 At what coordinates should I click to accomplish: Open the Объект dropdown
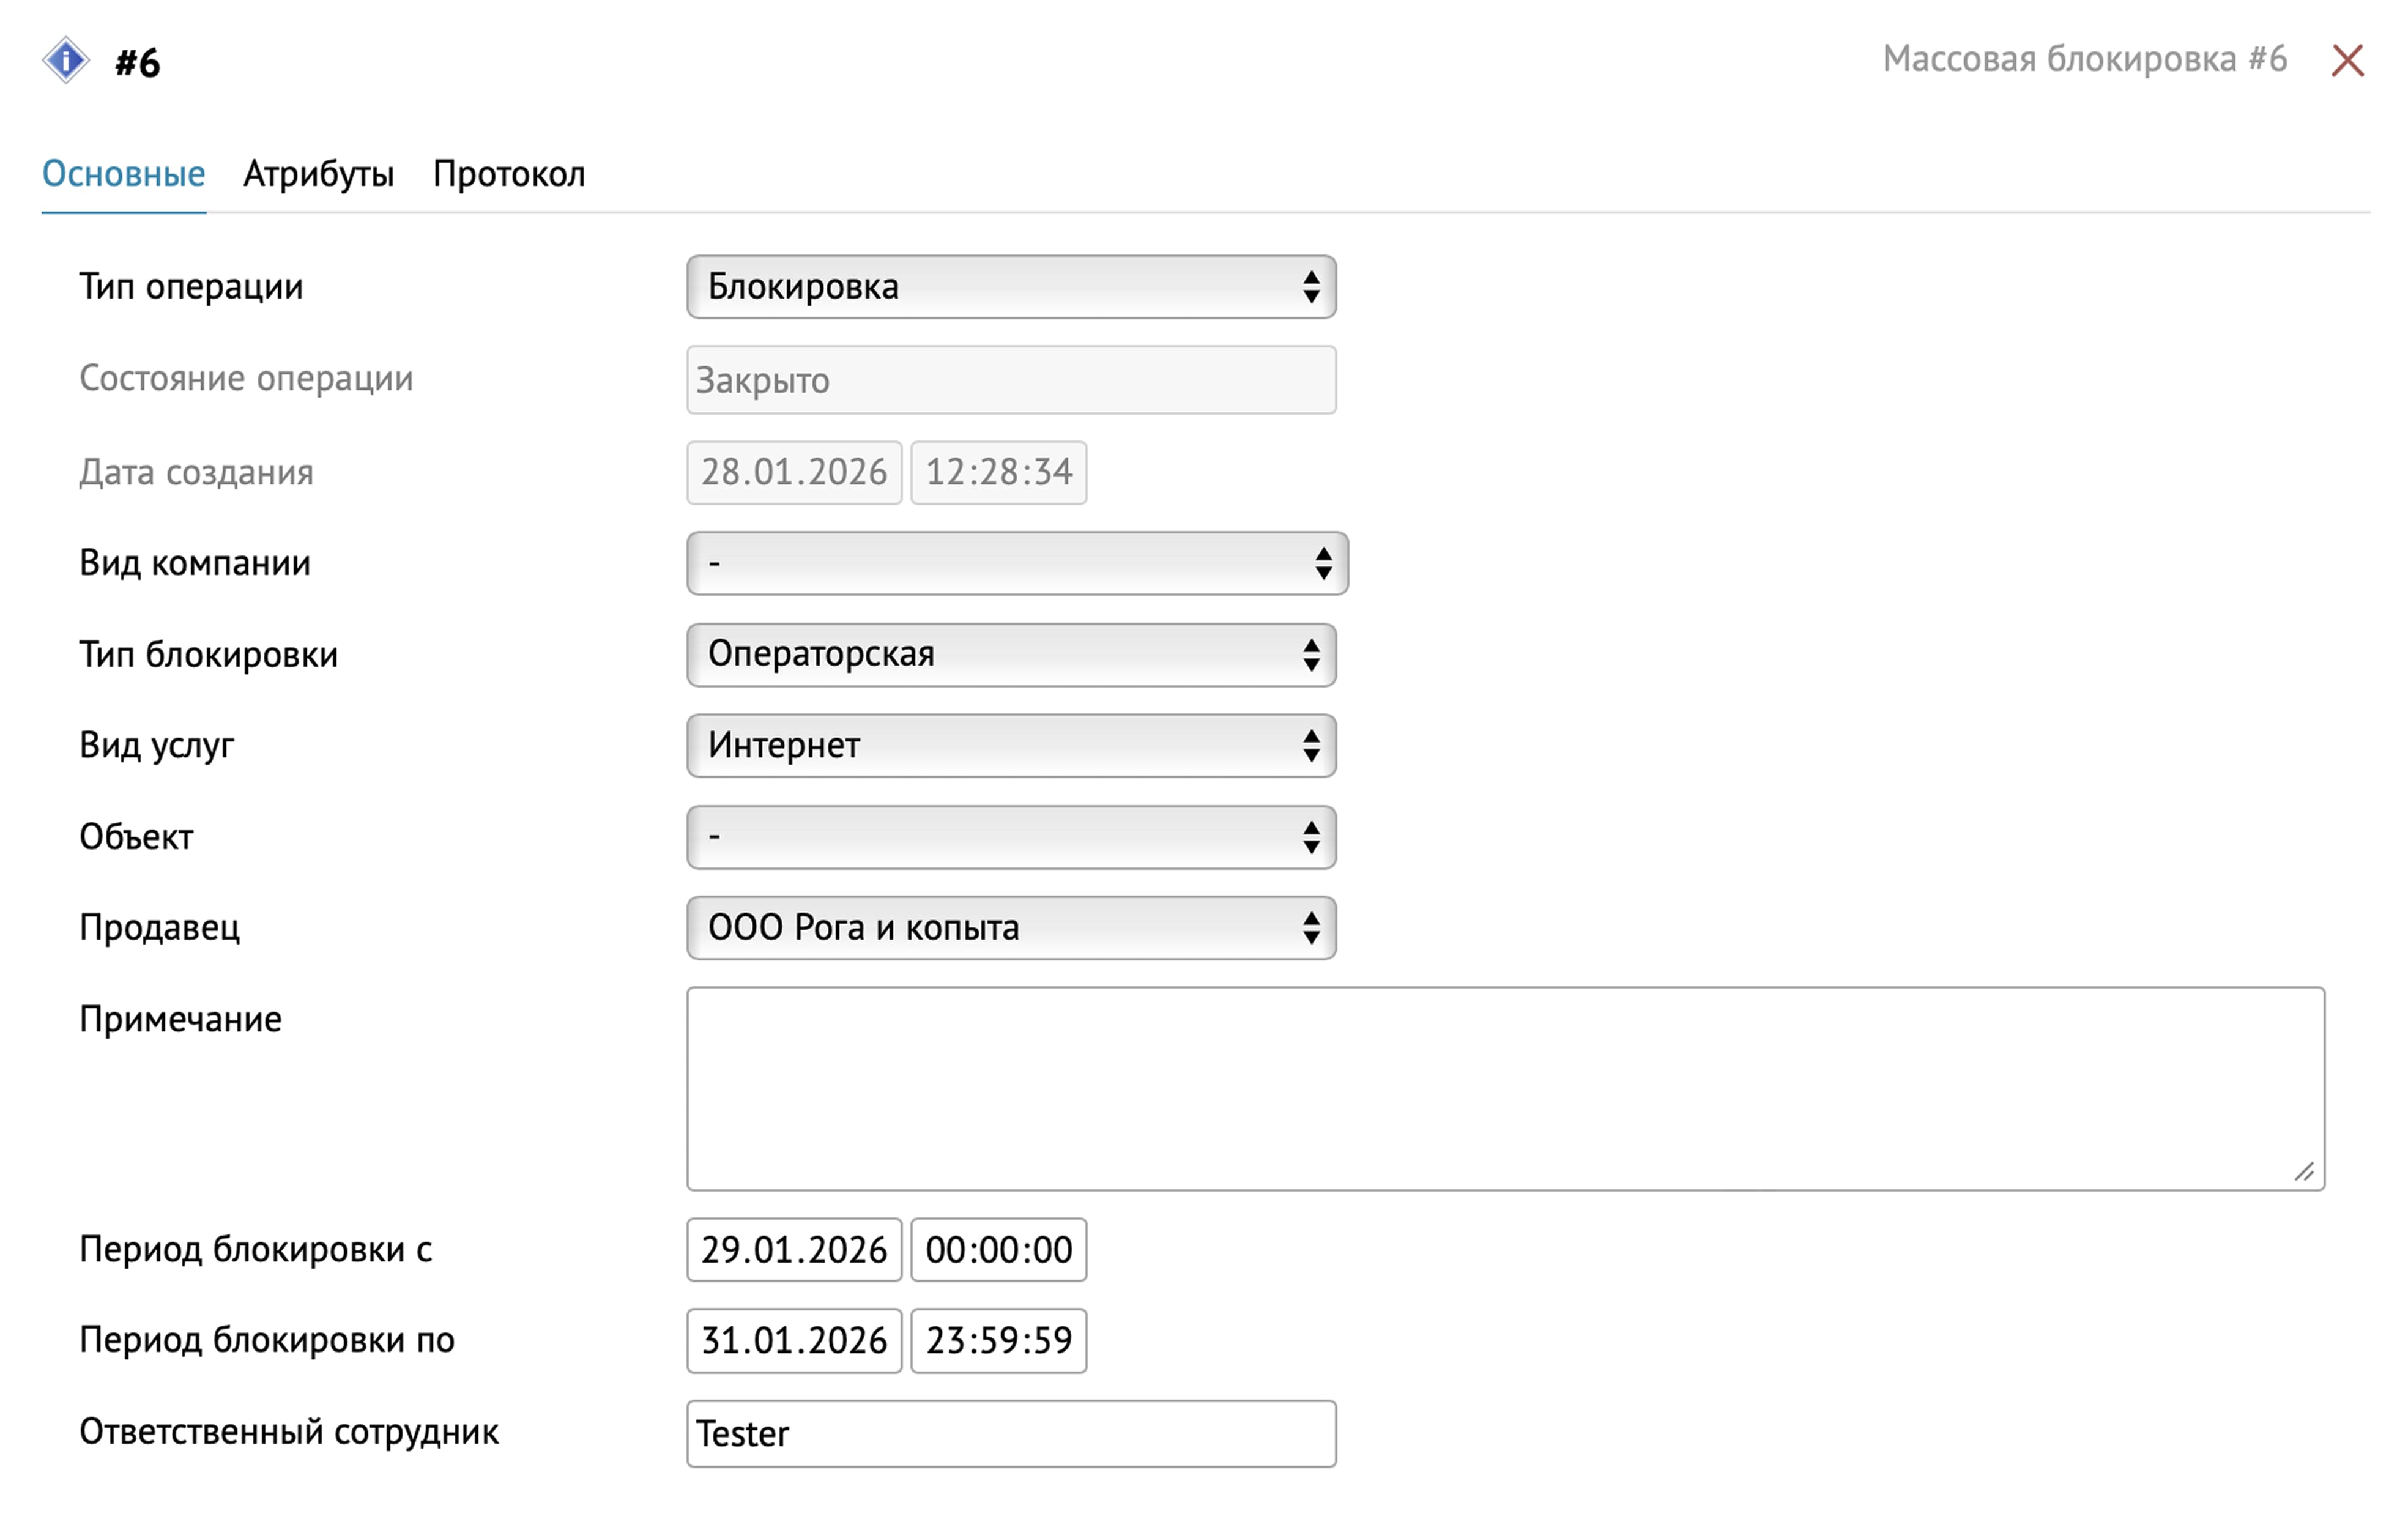tap(1011, 837)
